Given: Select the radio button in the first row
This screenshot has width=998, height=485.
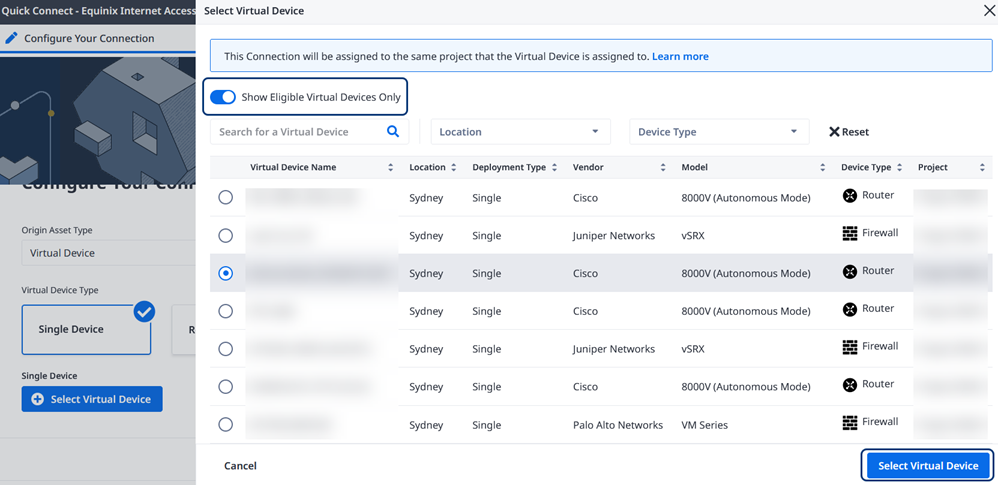Looking at the screenshot, I should pyautogui.click(x=225, y=197).
